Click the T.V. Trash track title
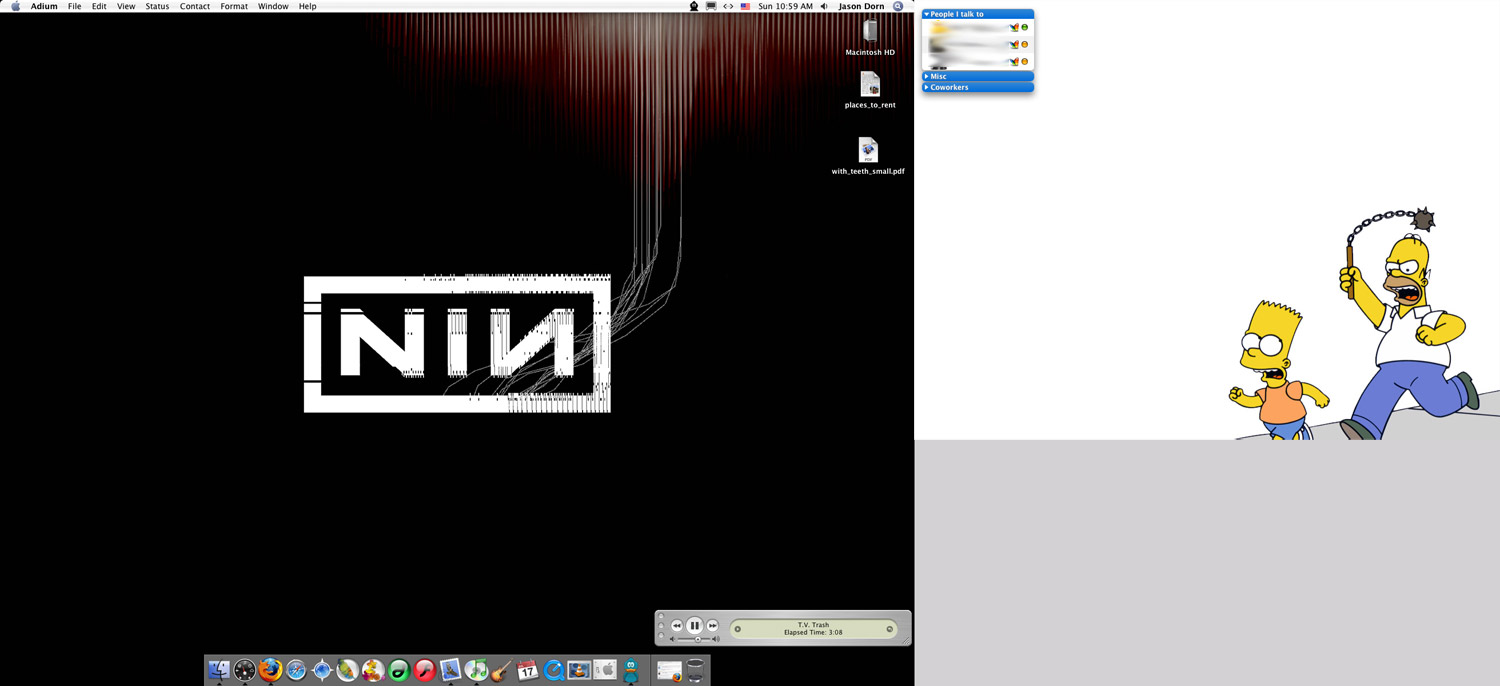Image resolution: width=1500 pixels, height=686 pixels. click(813, 625)
